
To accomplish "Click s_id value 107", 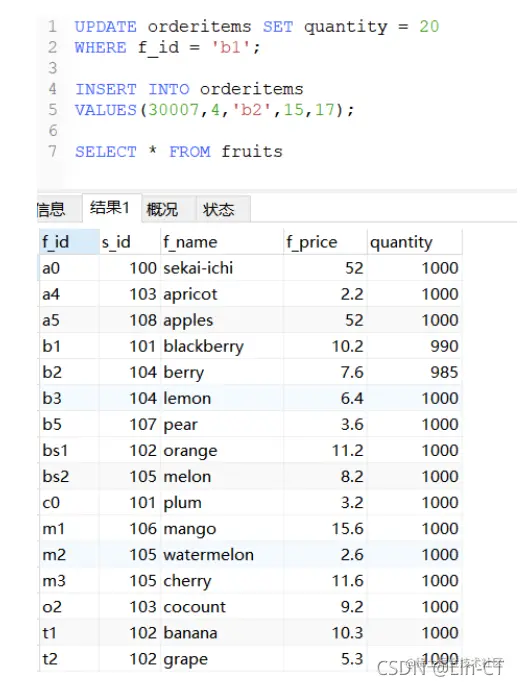I will [x=130, y=424].
